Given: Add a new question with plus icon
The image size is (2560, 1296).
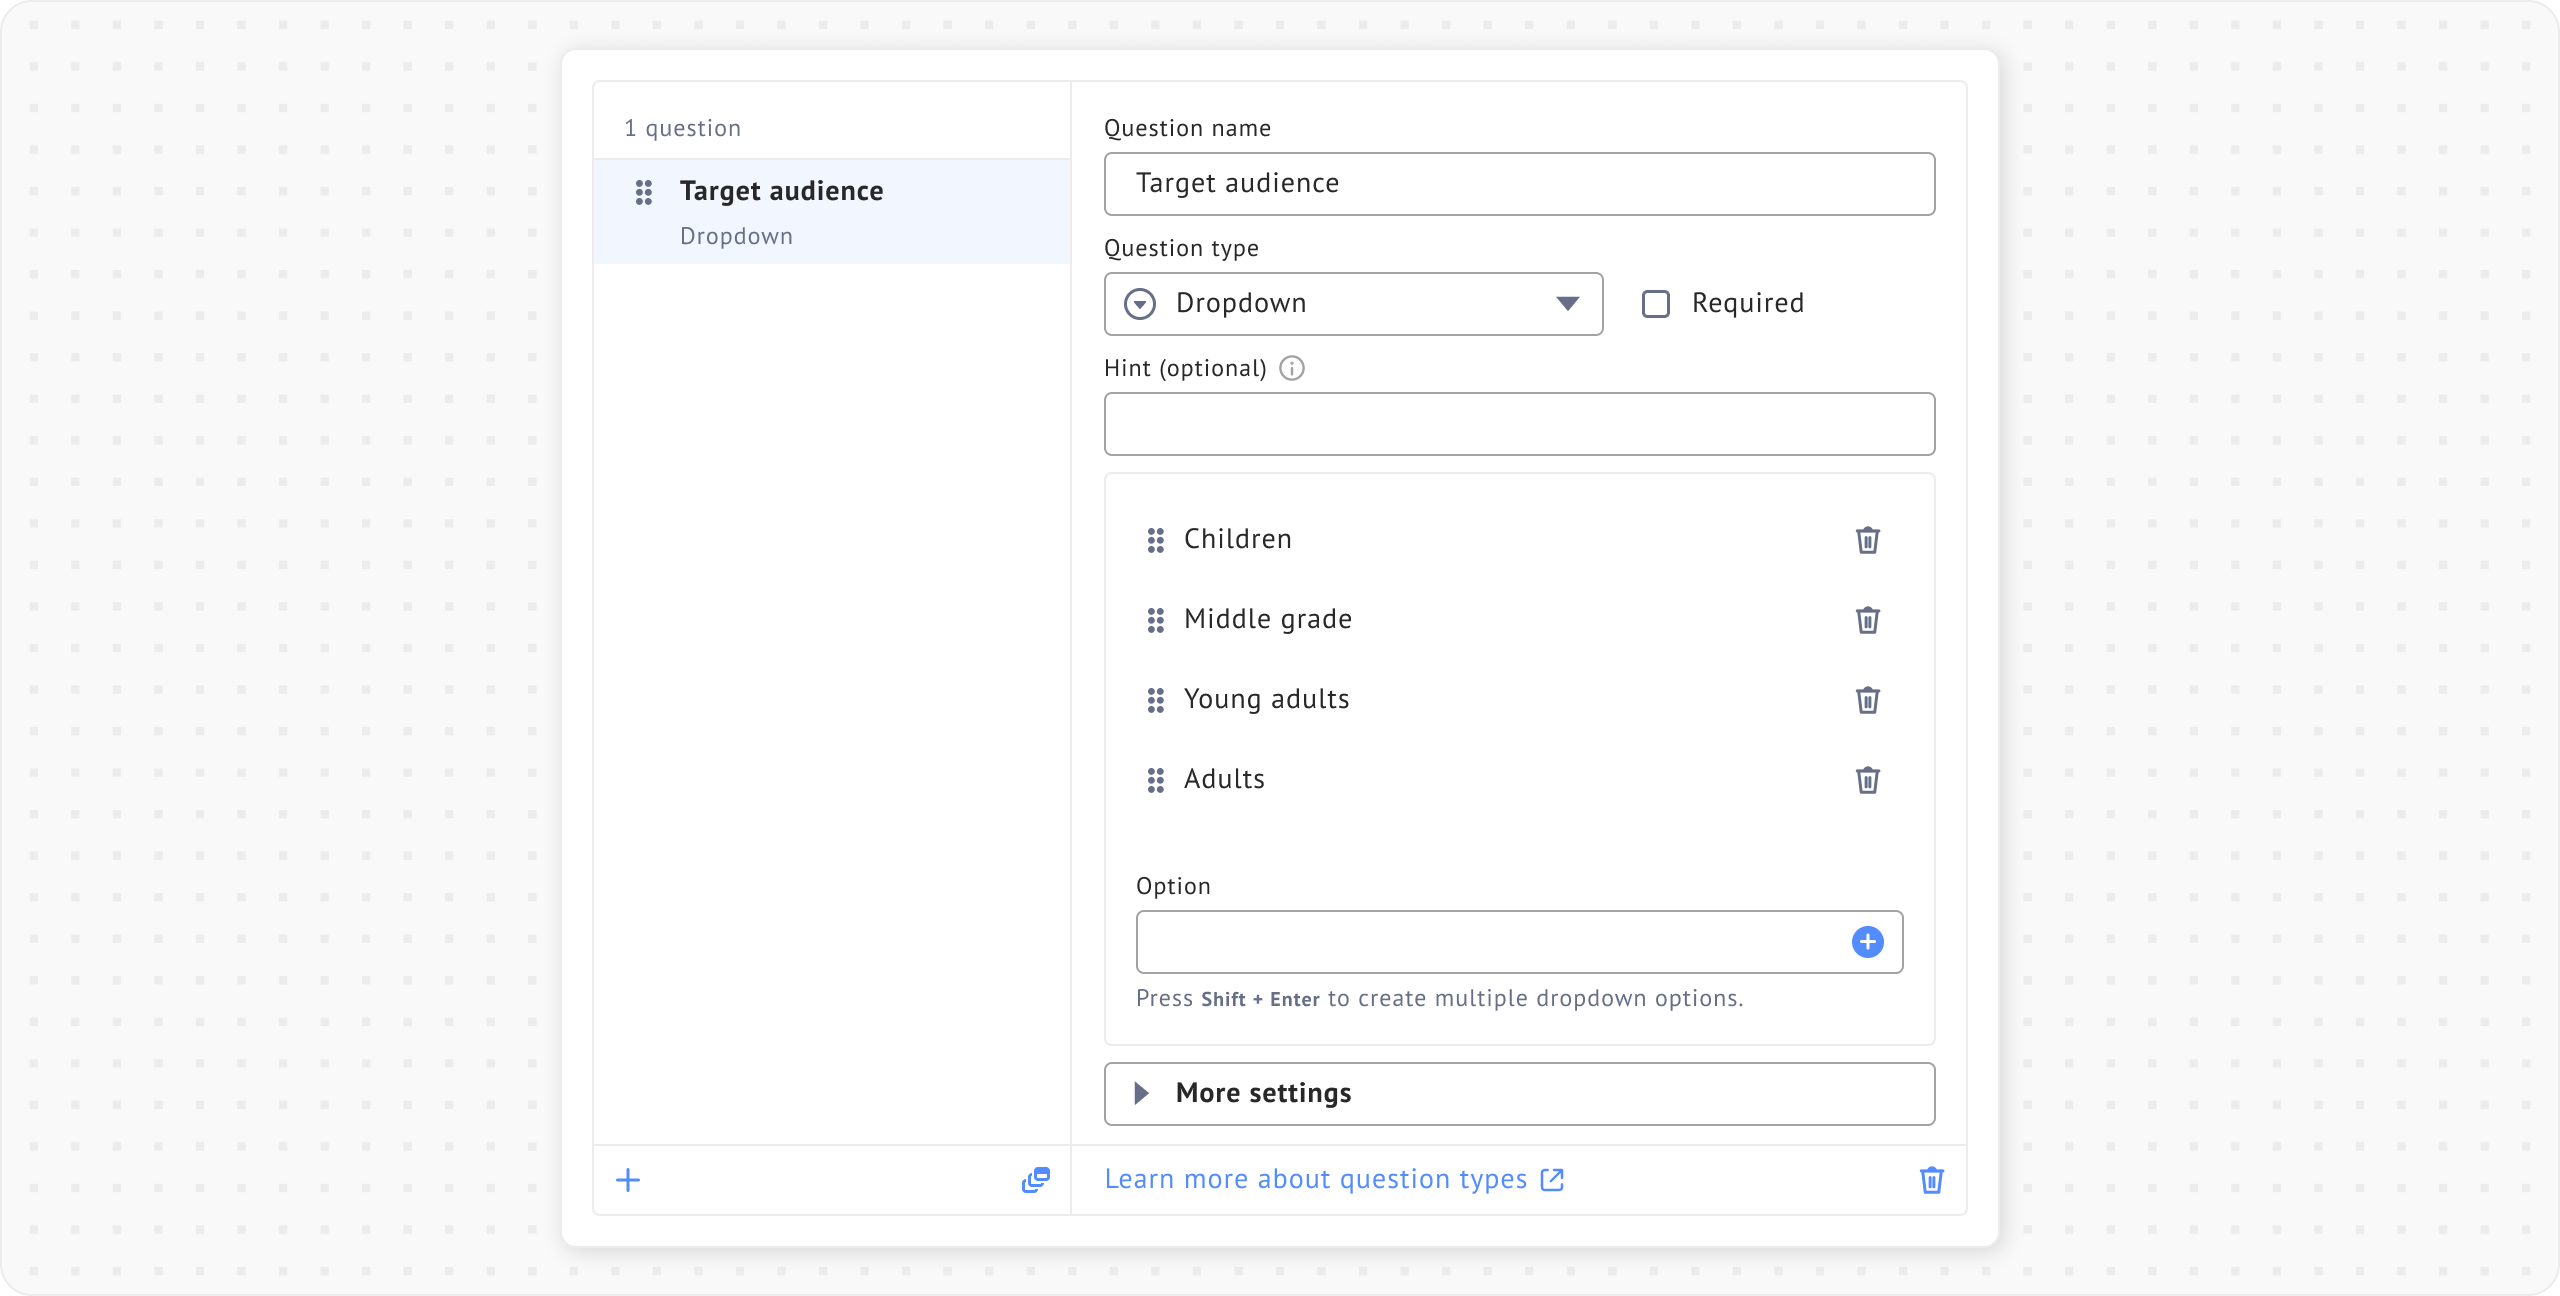Looking at the screenshot, I should pos(628,1180).
